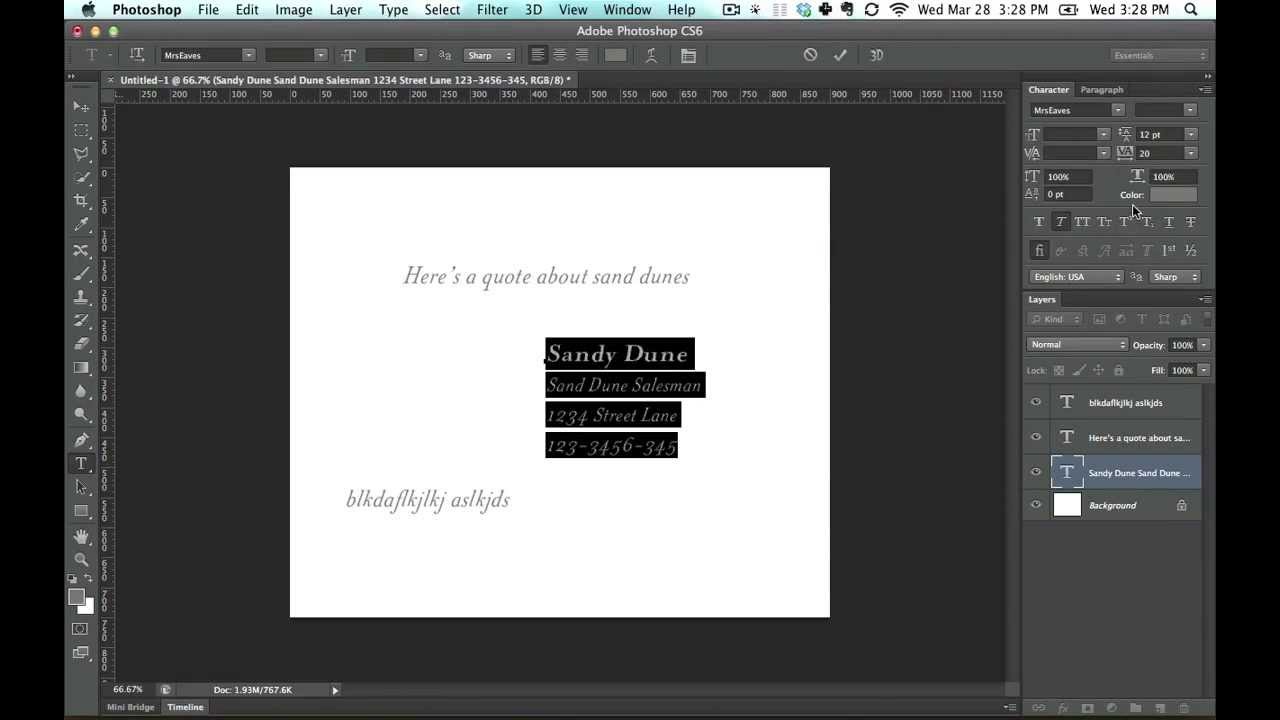This screenshot has width=1280, height=720.
Task: Select the Path Selection tool
Action: pos(81,487)
